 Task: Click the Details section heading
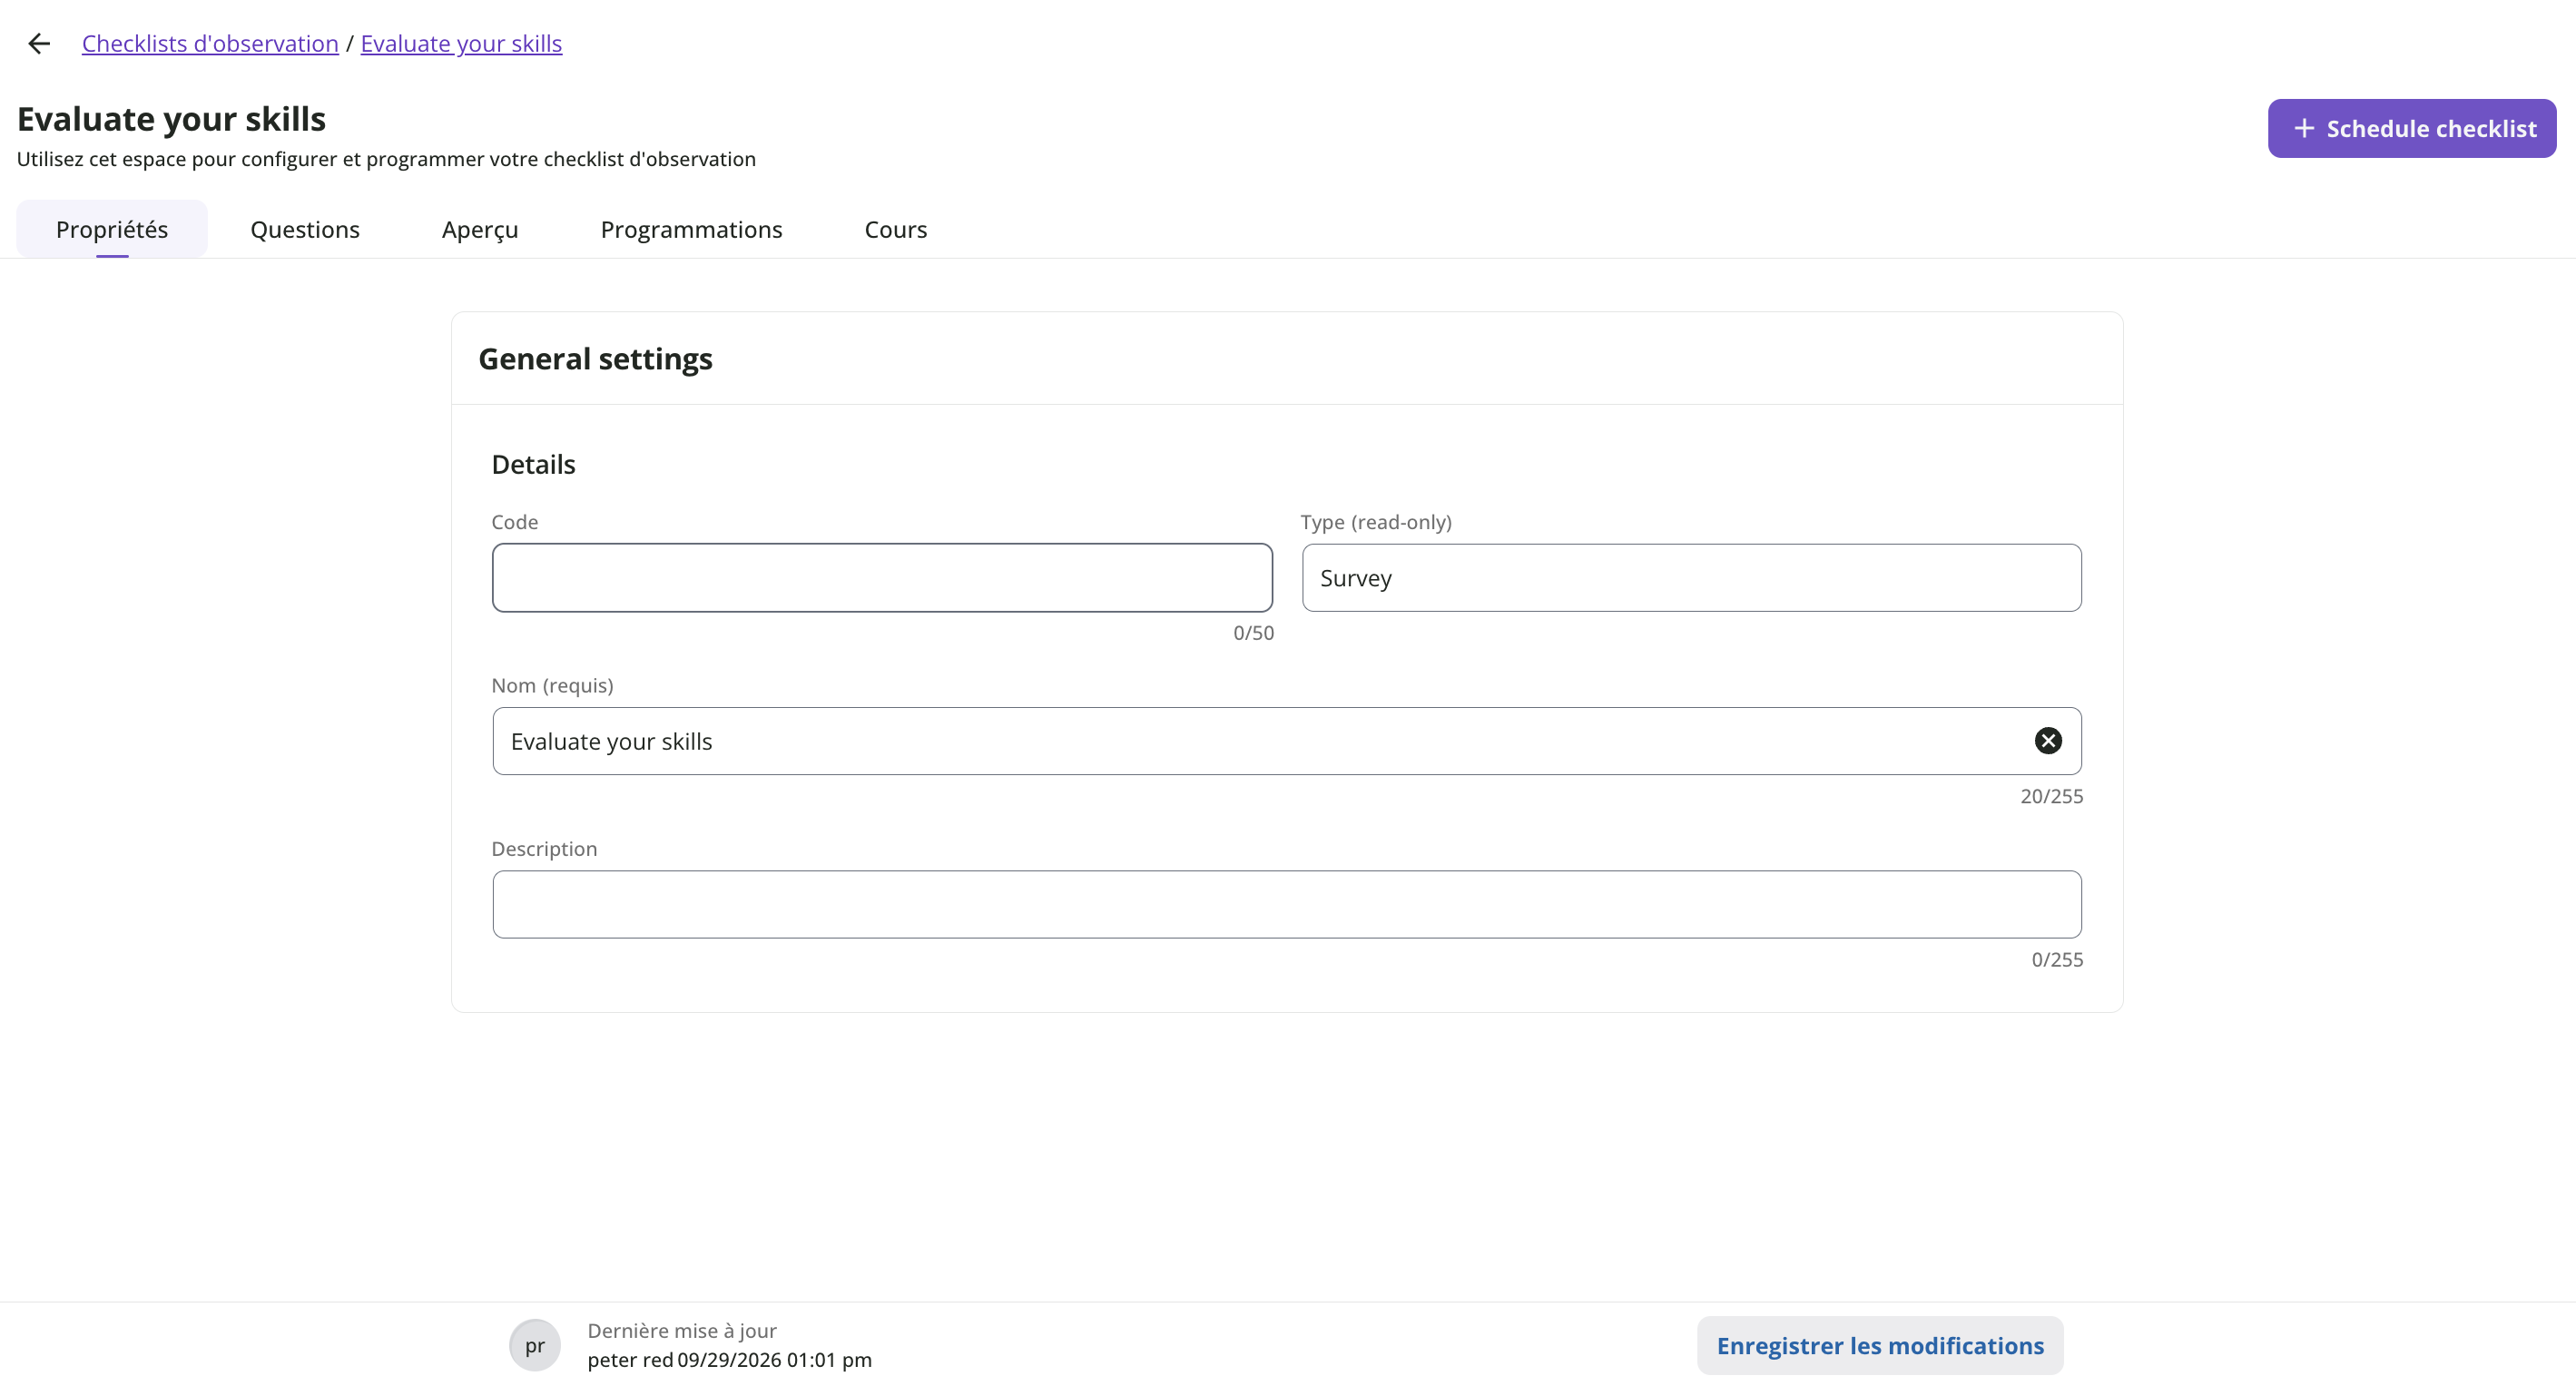pos(533,464)
